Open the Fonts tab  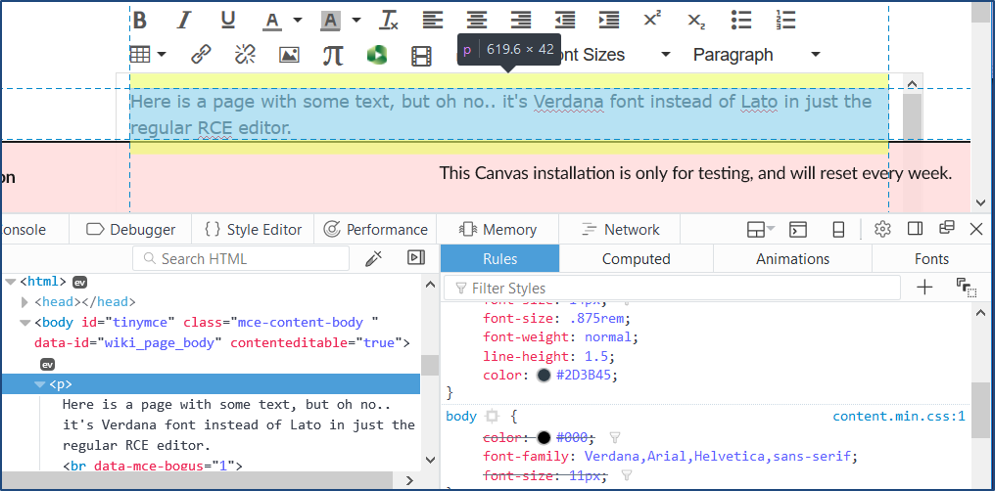click(x=932, y=259)
